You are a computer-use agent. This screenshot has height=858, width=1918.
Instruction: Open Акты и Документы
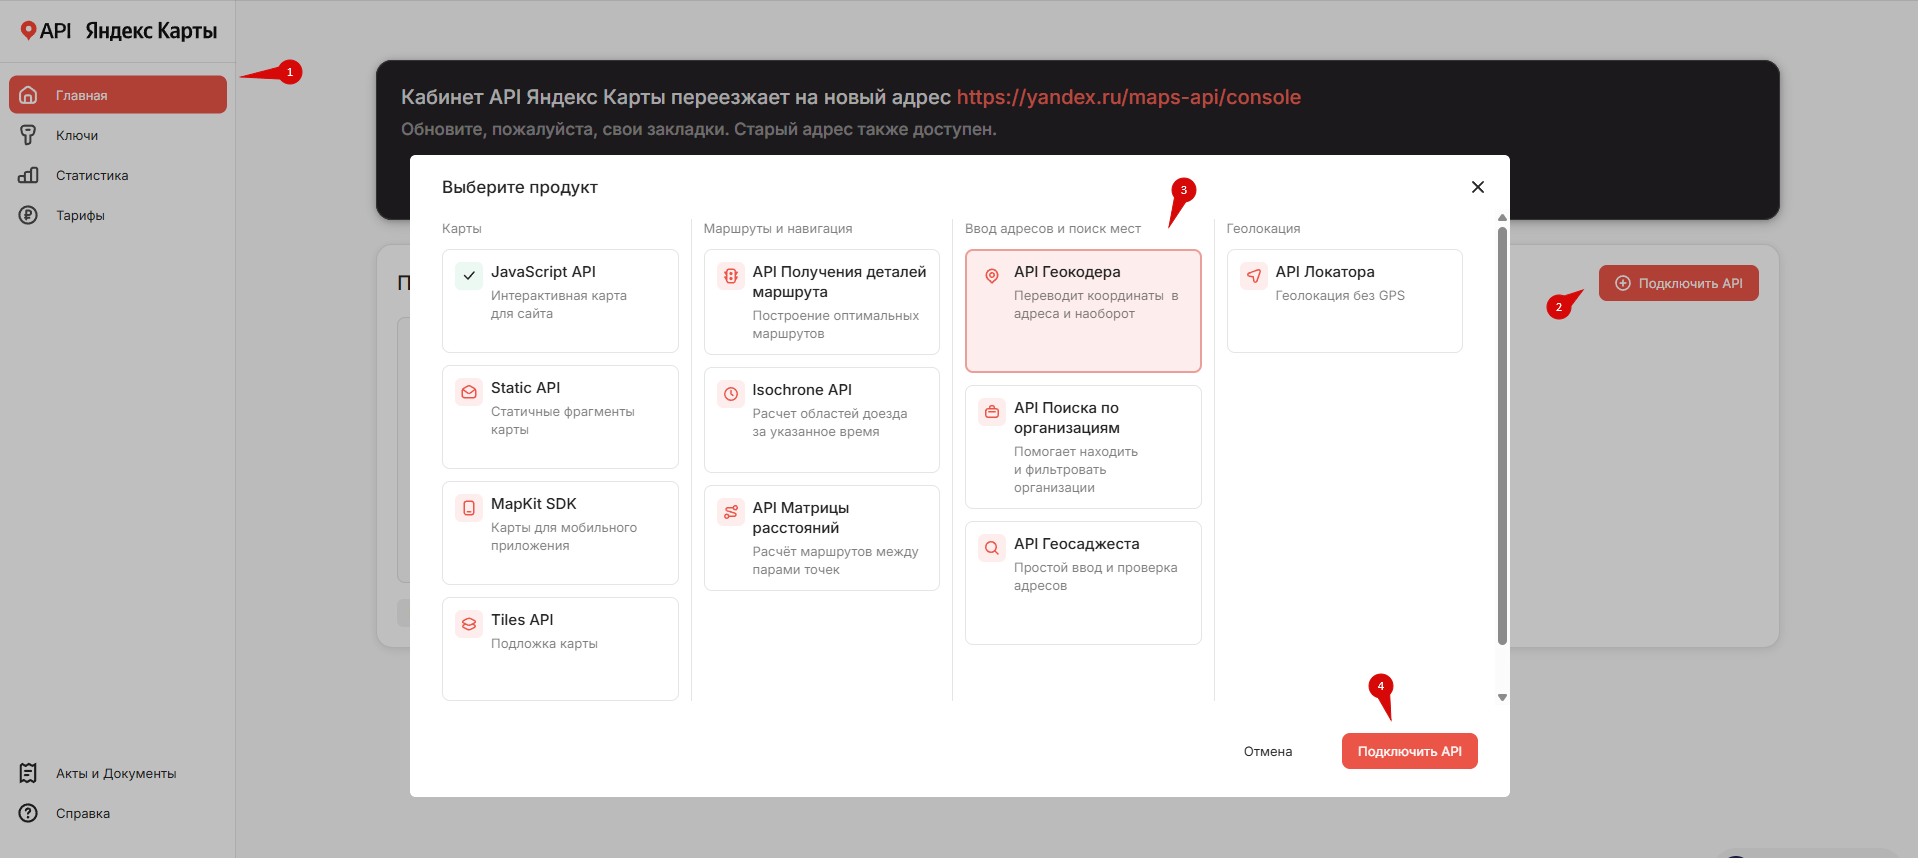pyautogui.click(x=118, y=773)
